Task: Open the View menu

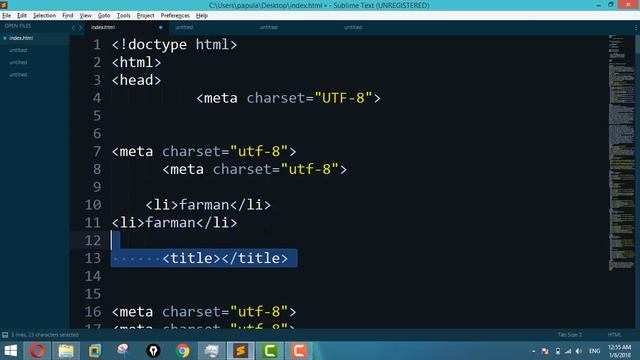Action: pos(85,16)
